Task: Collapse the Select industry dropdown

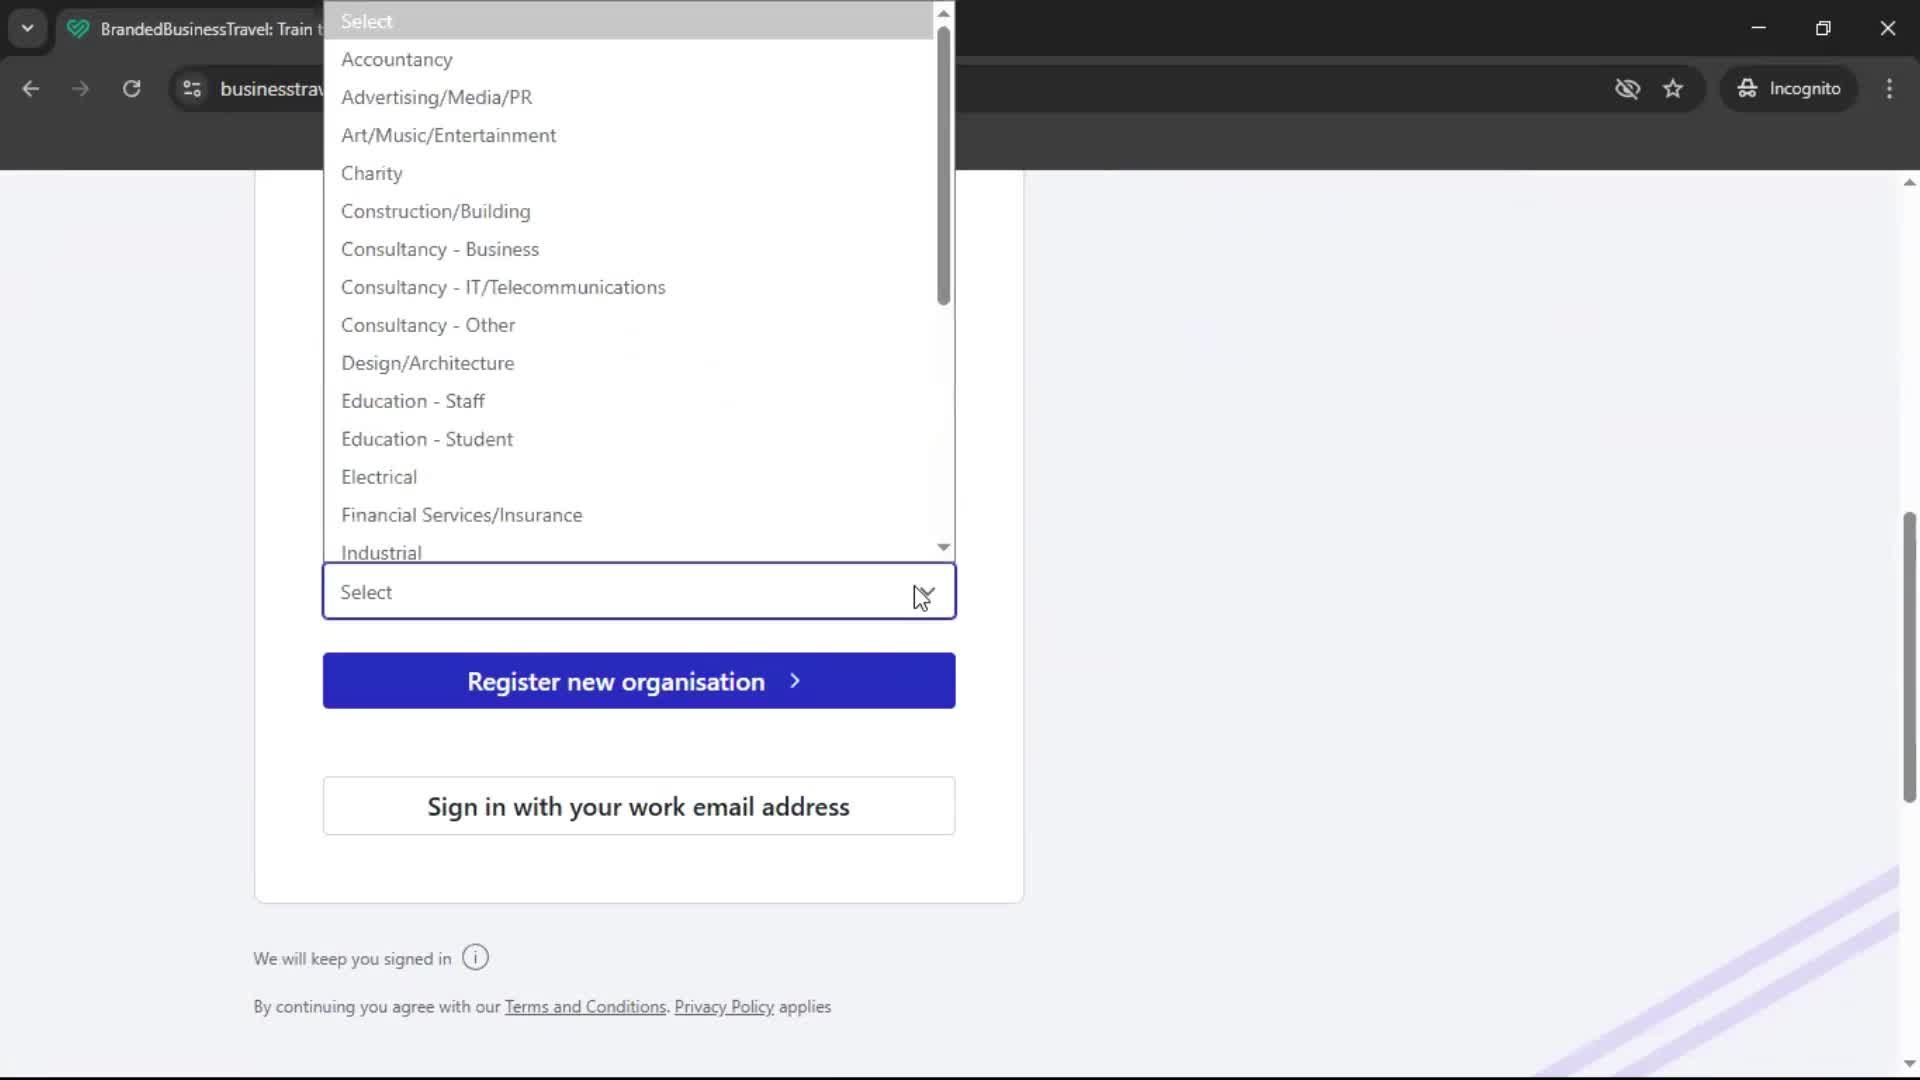Action: coord(925,592)
